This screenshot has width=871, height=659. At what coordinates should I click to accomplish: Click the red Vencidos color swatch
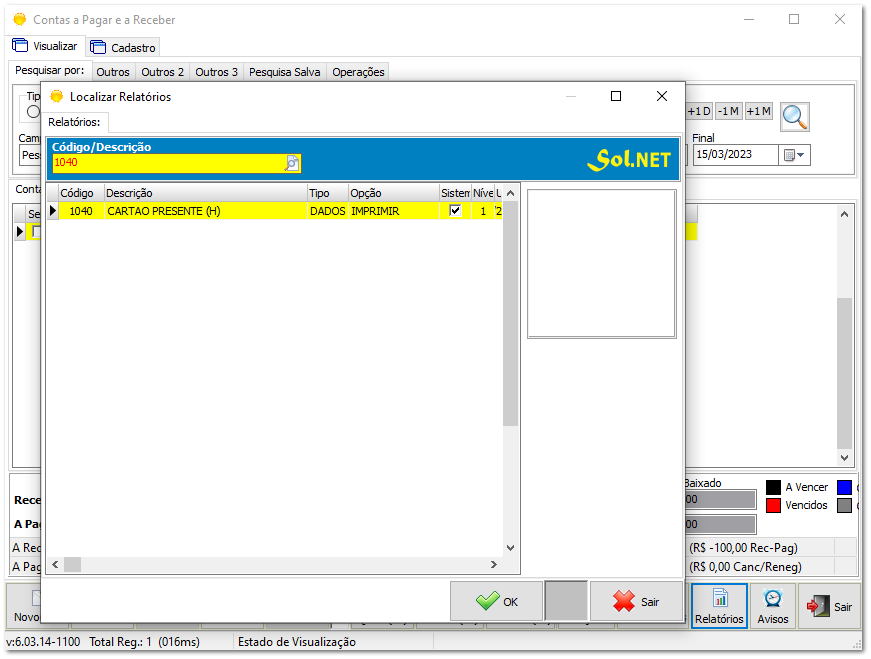click(773, 505)
